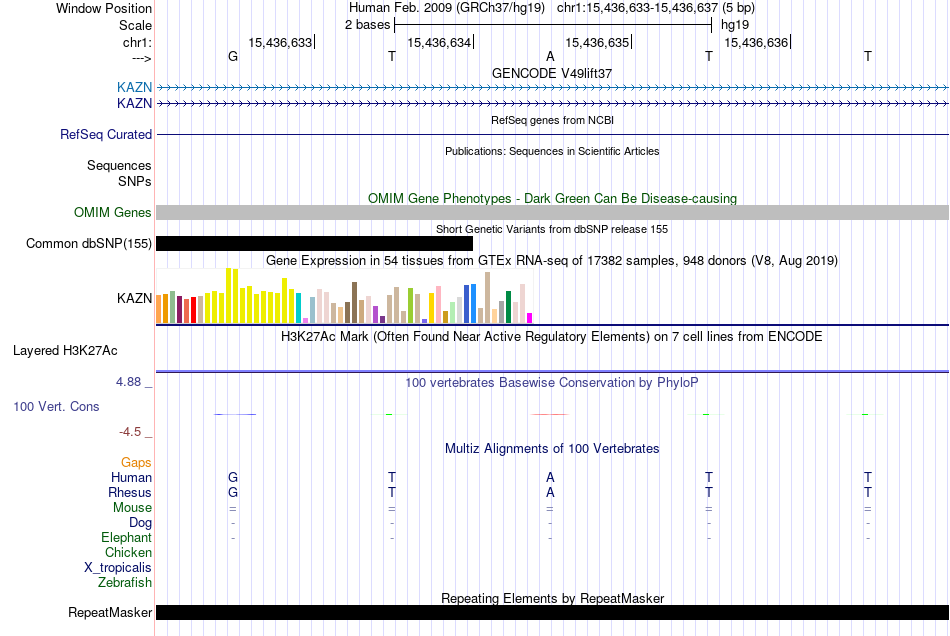Click the Sequences track label
Image resolution: width=950 pixels, height=636 pixels.
point(119,165)
